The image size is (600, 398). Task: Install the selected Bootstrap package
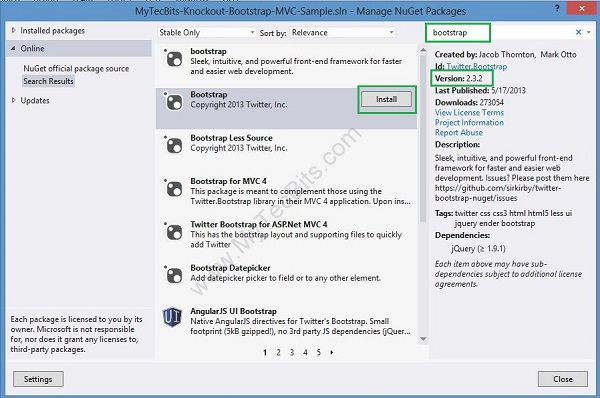(386, 100)
